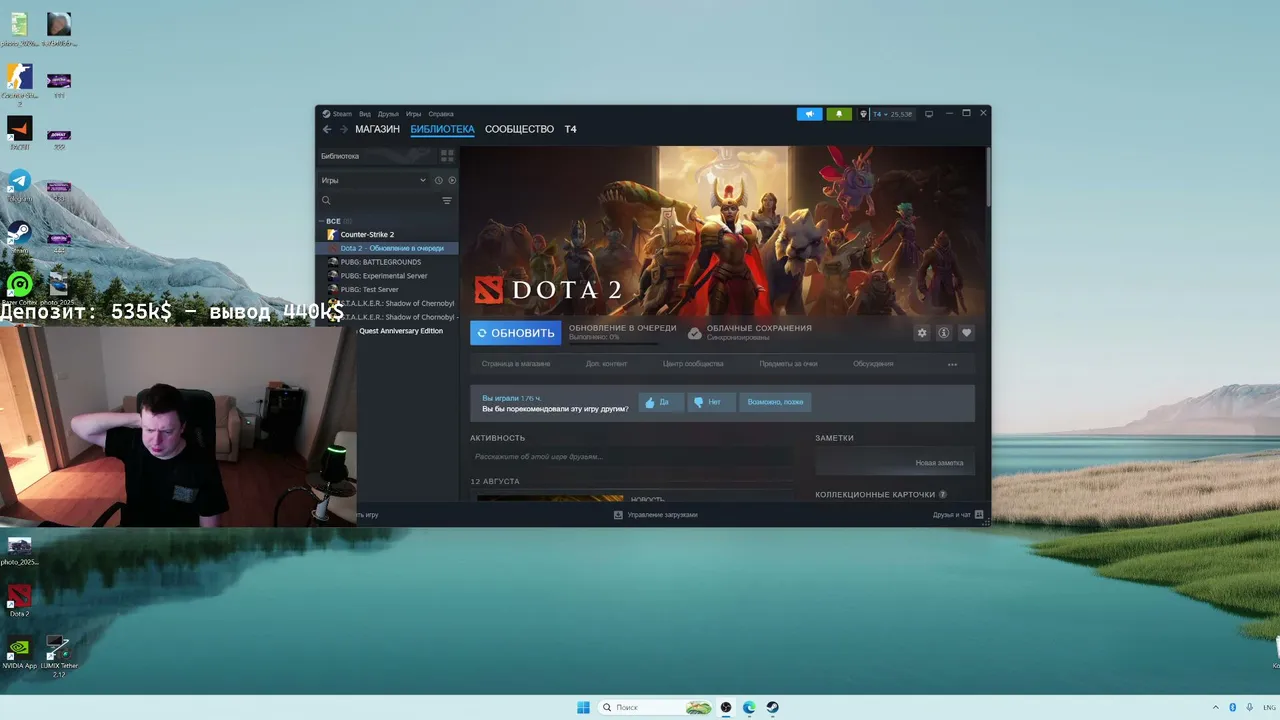The height and width of the screenshot is (720, 1280).
Task: Click the library search magnifier icon
Action: click(326, 201)
